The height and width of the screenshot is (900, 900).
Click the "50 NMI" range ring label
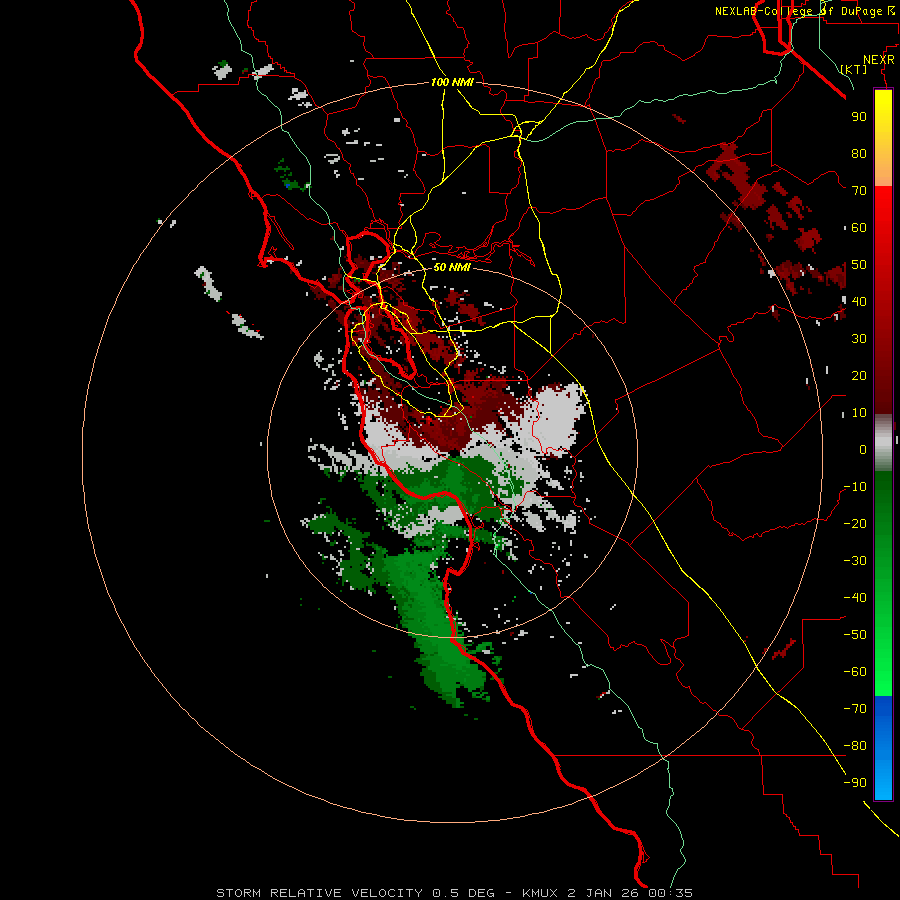click(x=452, y=267)
